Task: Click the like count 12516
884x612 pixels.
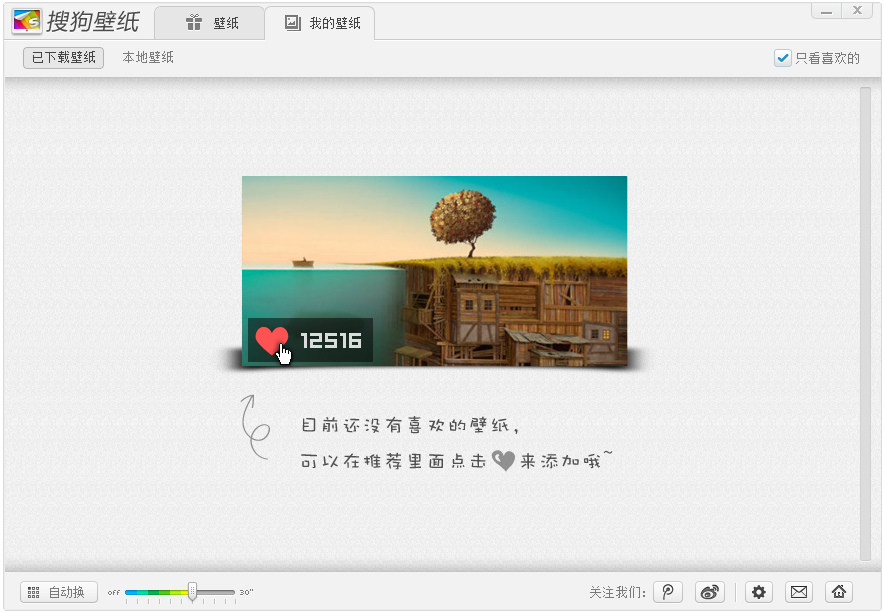Action: click(331, 340)
